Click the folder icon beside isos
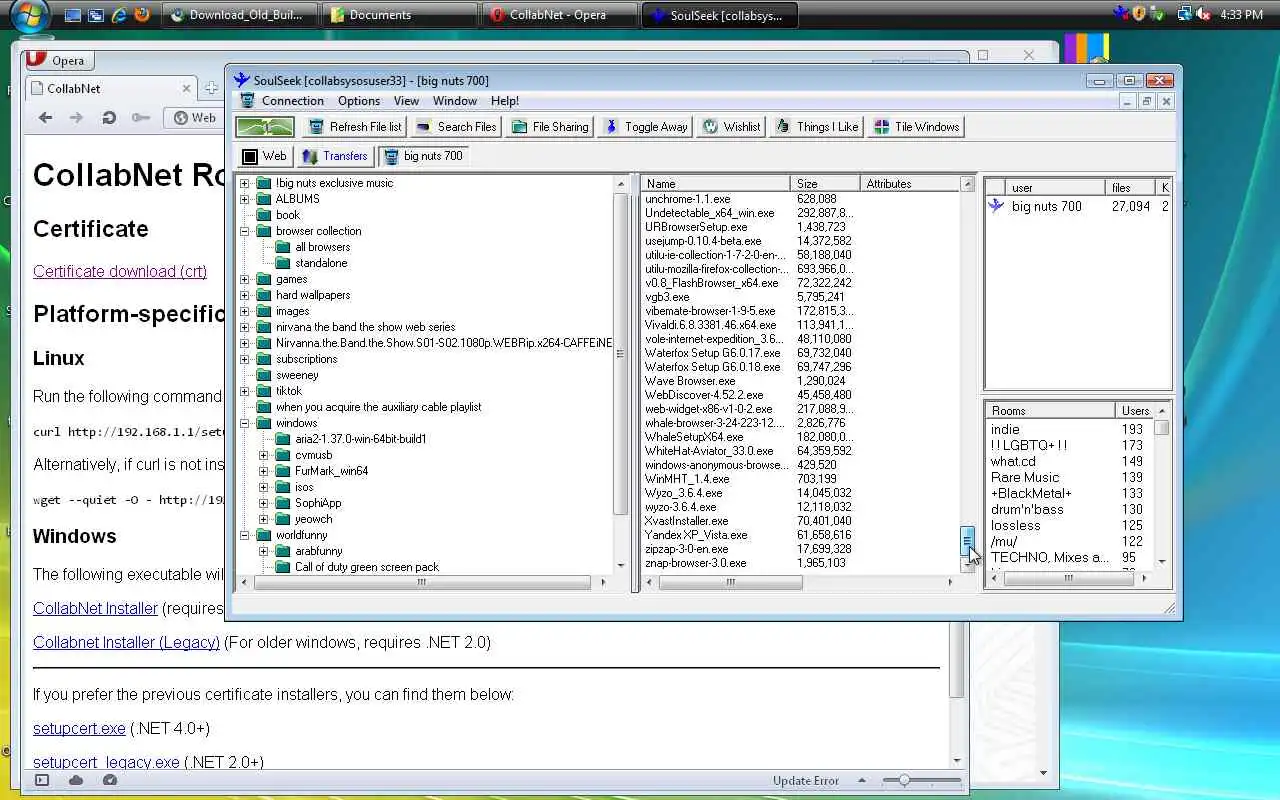This screenshot has width=1280, height=800. 283,487
